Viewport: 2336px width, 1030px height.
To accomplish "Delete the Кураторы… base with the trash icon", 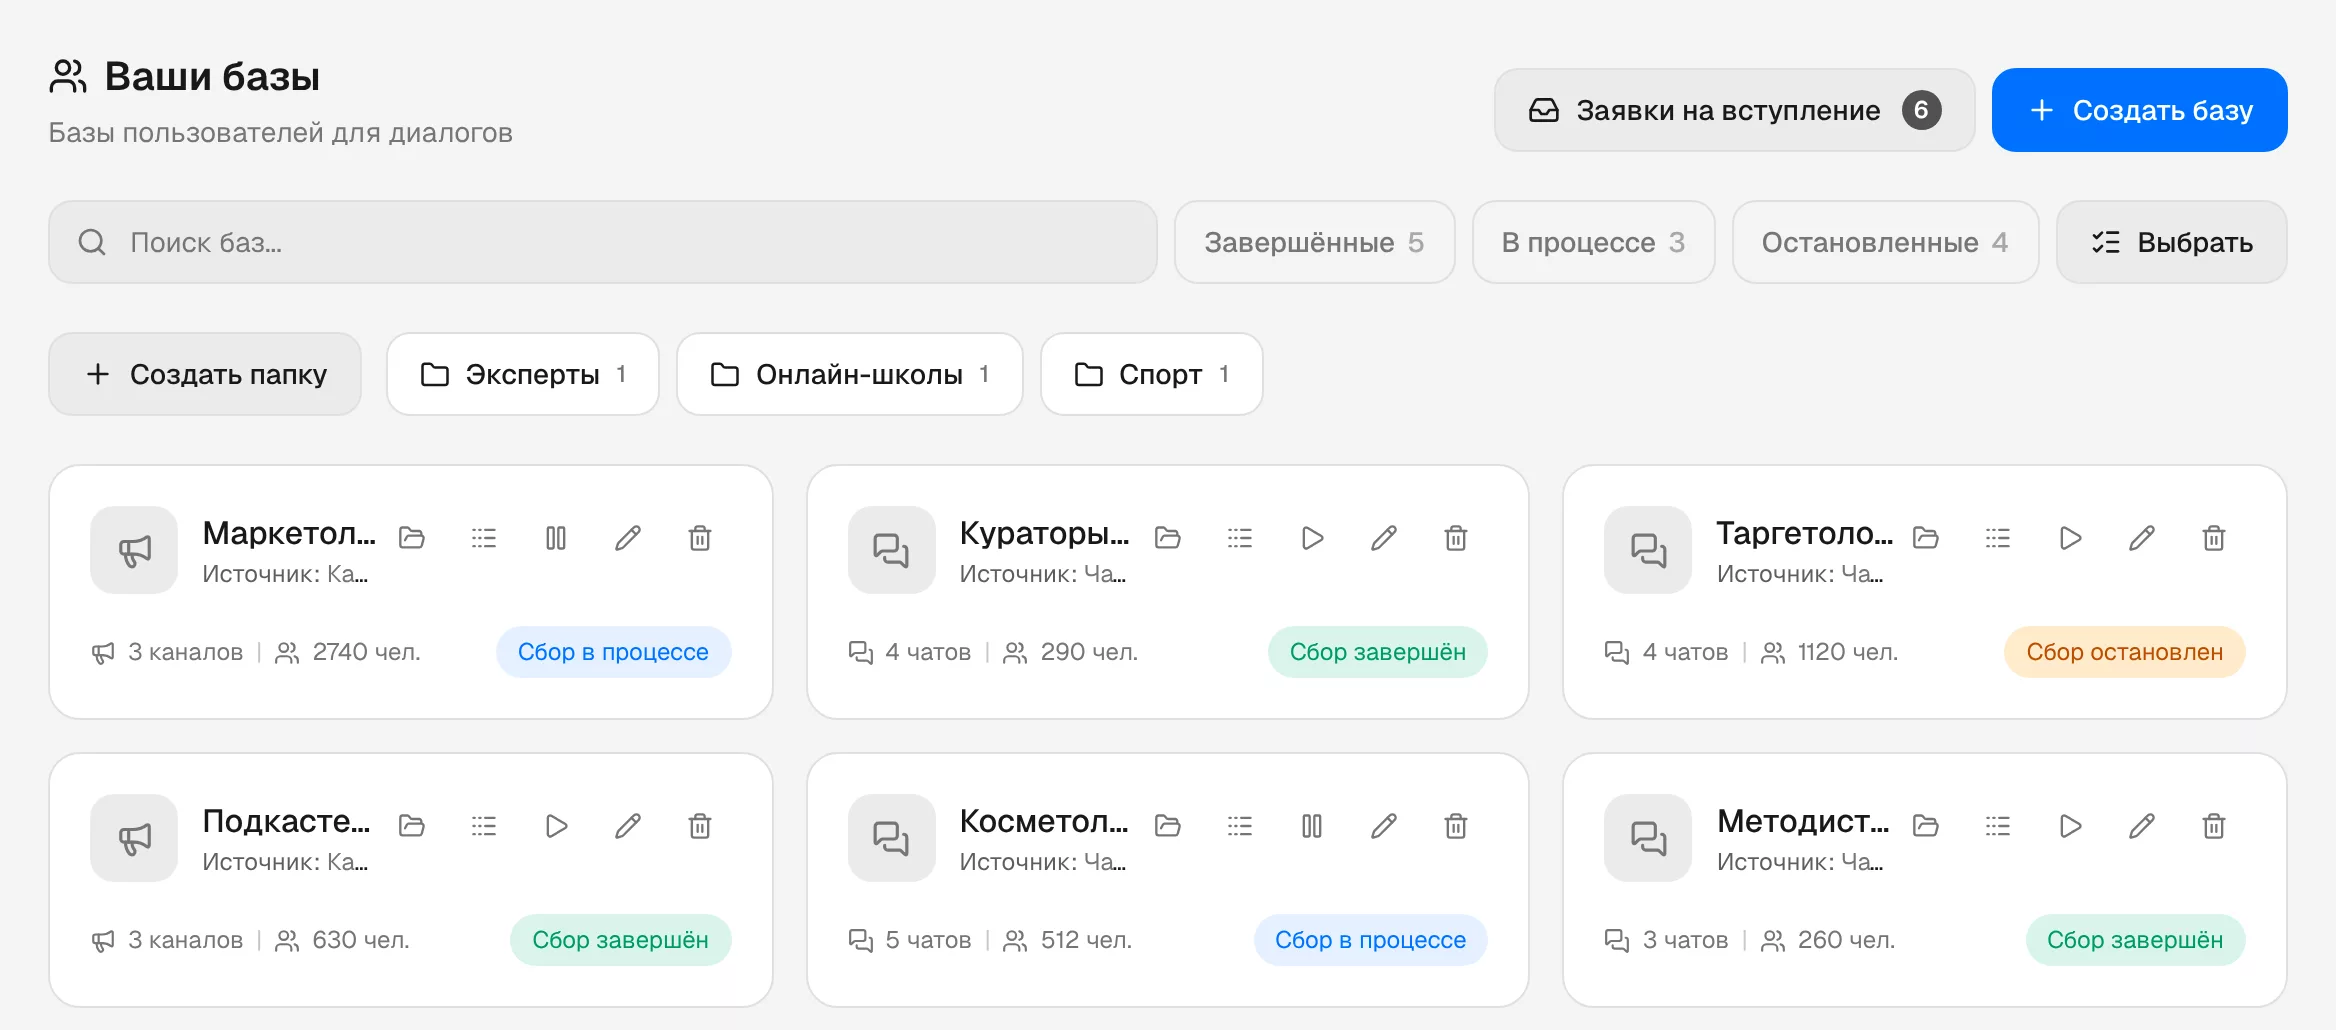I will [x=1456, y=539].
